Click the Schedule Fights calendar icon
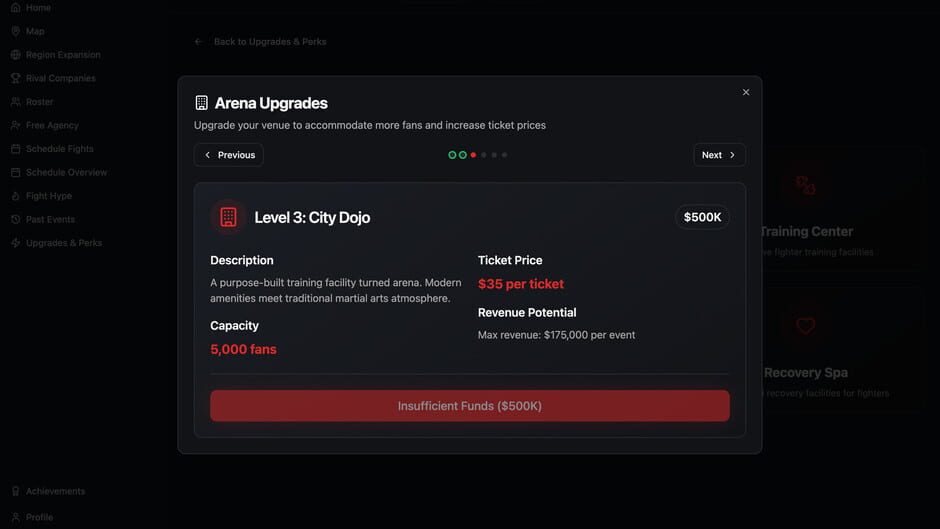The image size is (940, 529). click(x=15, y=149)
